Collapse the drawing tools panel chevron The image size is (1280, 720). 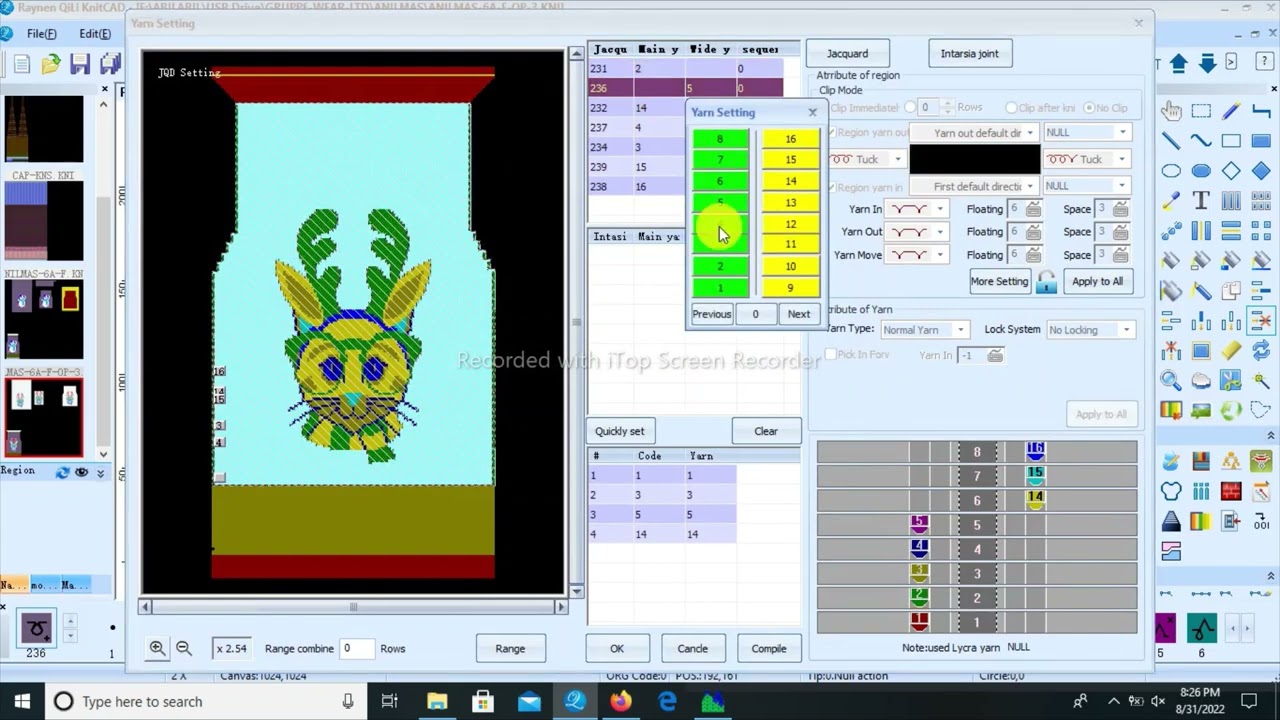[1272, 436]
